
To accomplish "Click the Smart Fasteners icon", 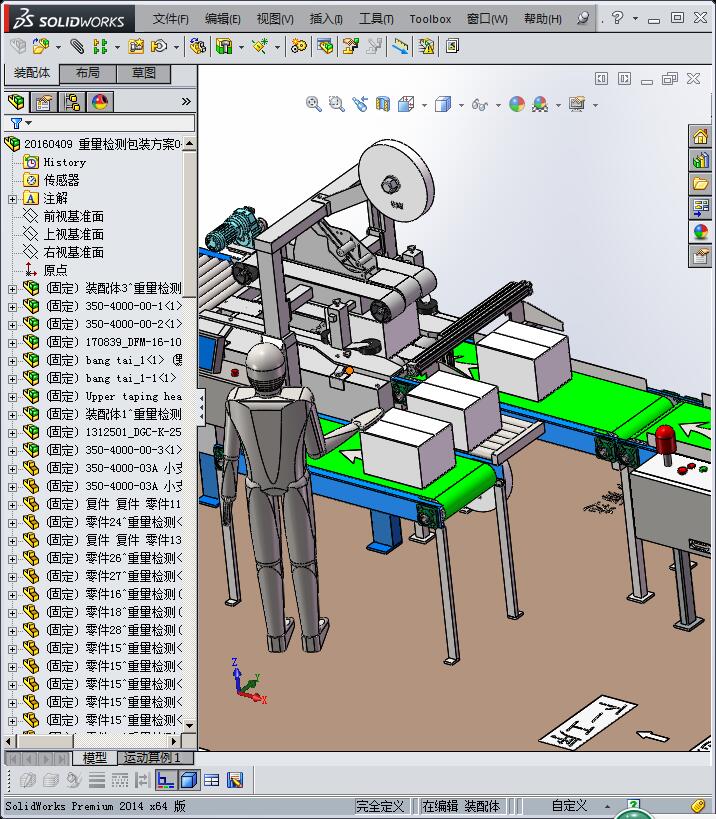I will (136, 46).
